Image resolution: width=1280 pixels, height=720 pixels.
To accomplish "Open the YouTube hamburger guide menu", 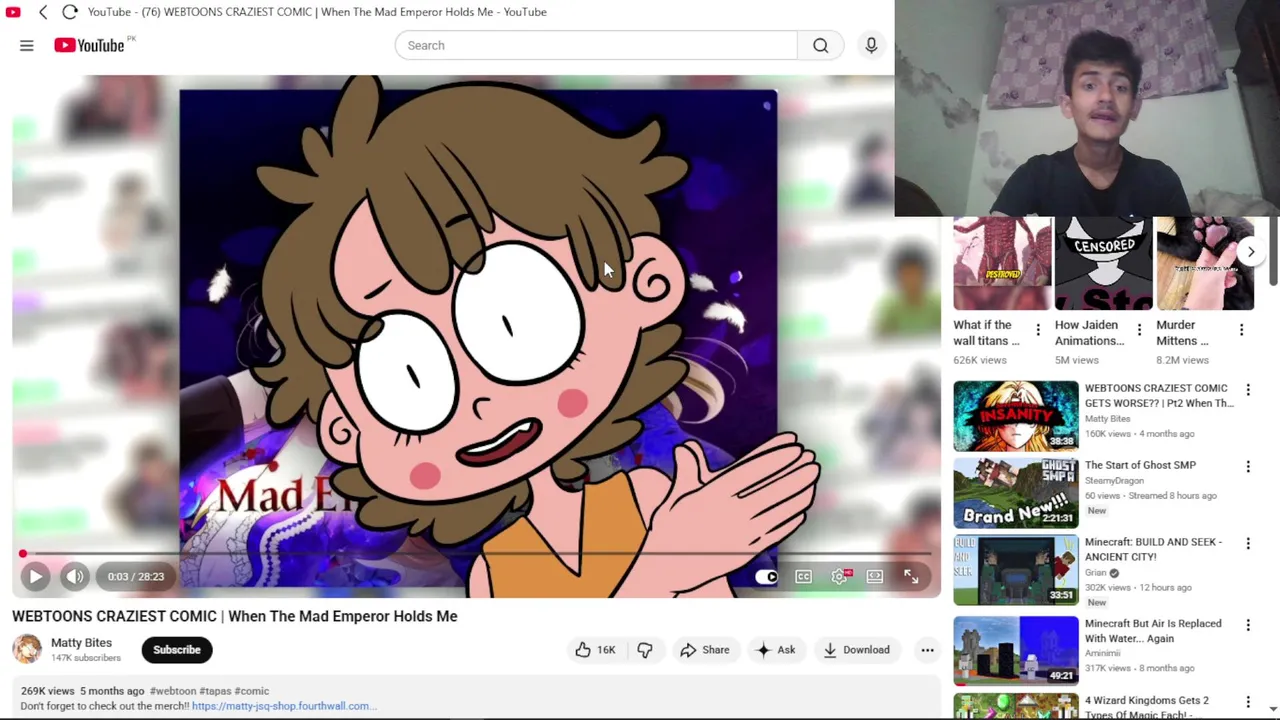I will (x=27, y=45).
